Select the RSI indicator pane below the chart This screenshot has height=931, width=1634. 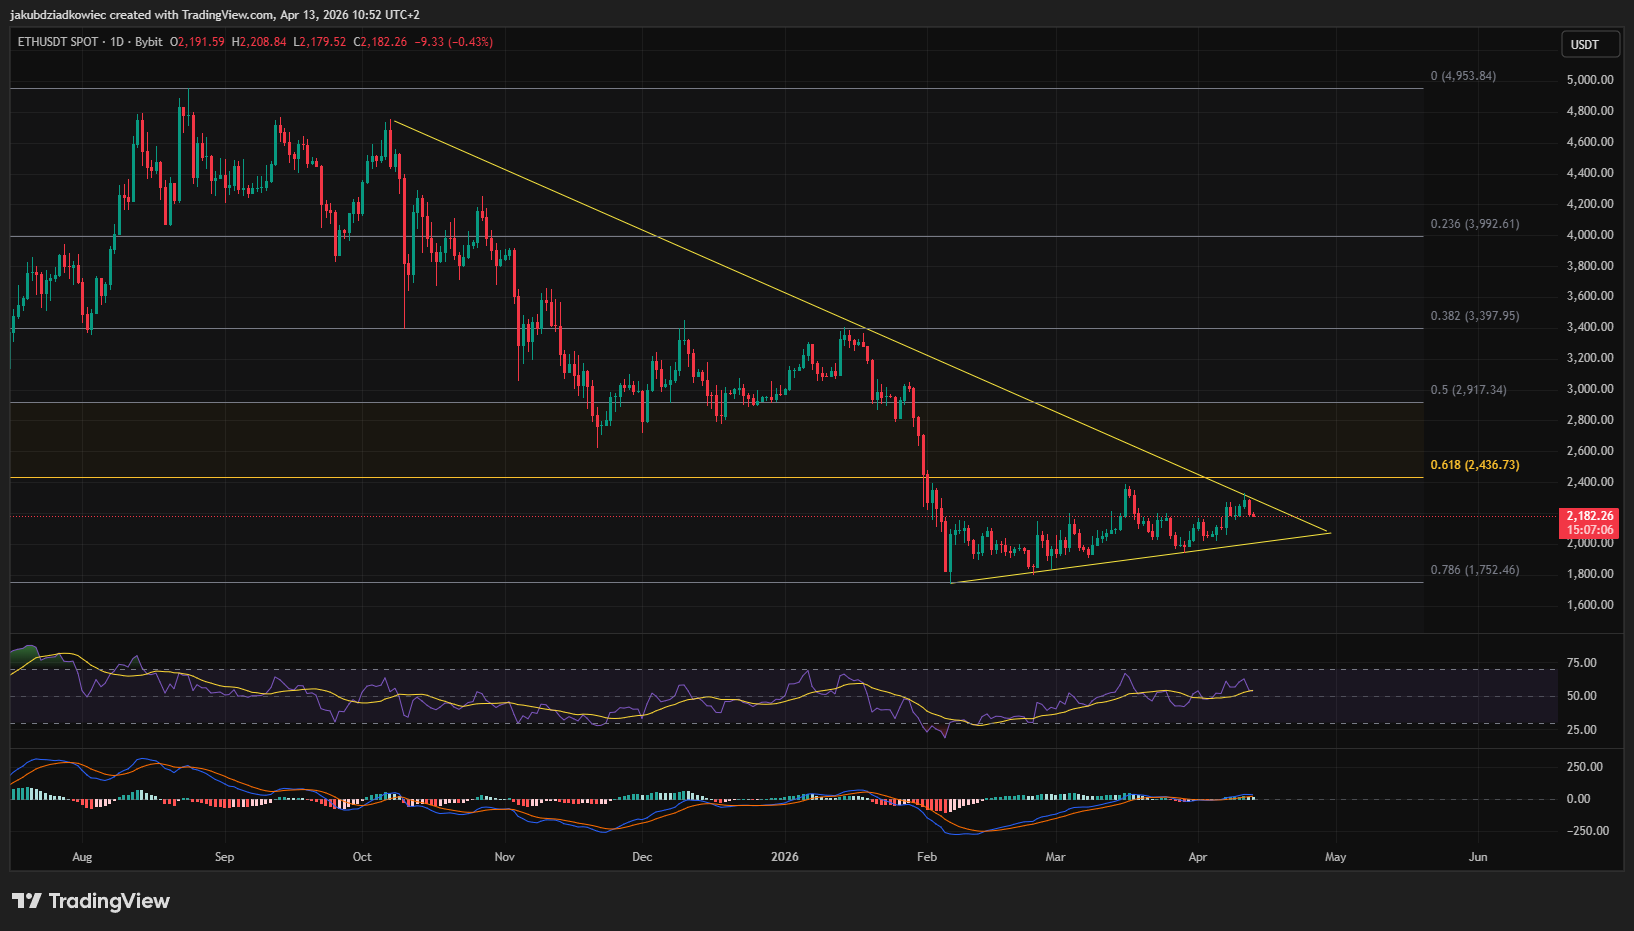click(x=700, y=690)
